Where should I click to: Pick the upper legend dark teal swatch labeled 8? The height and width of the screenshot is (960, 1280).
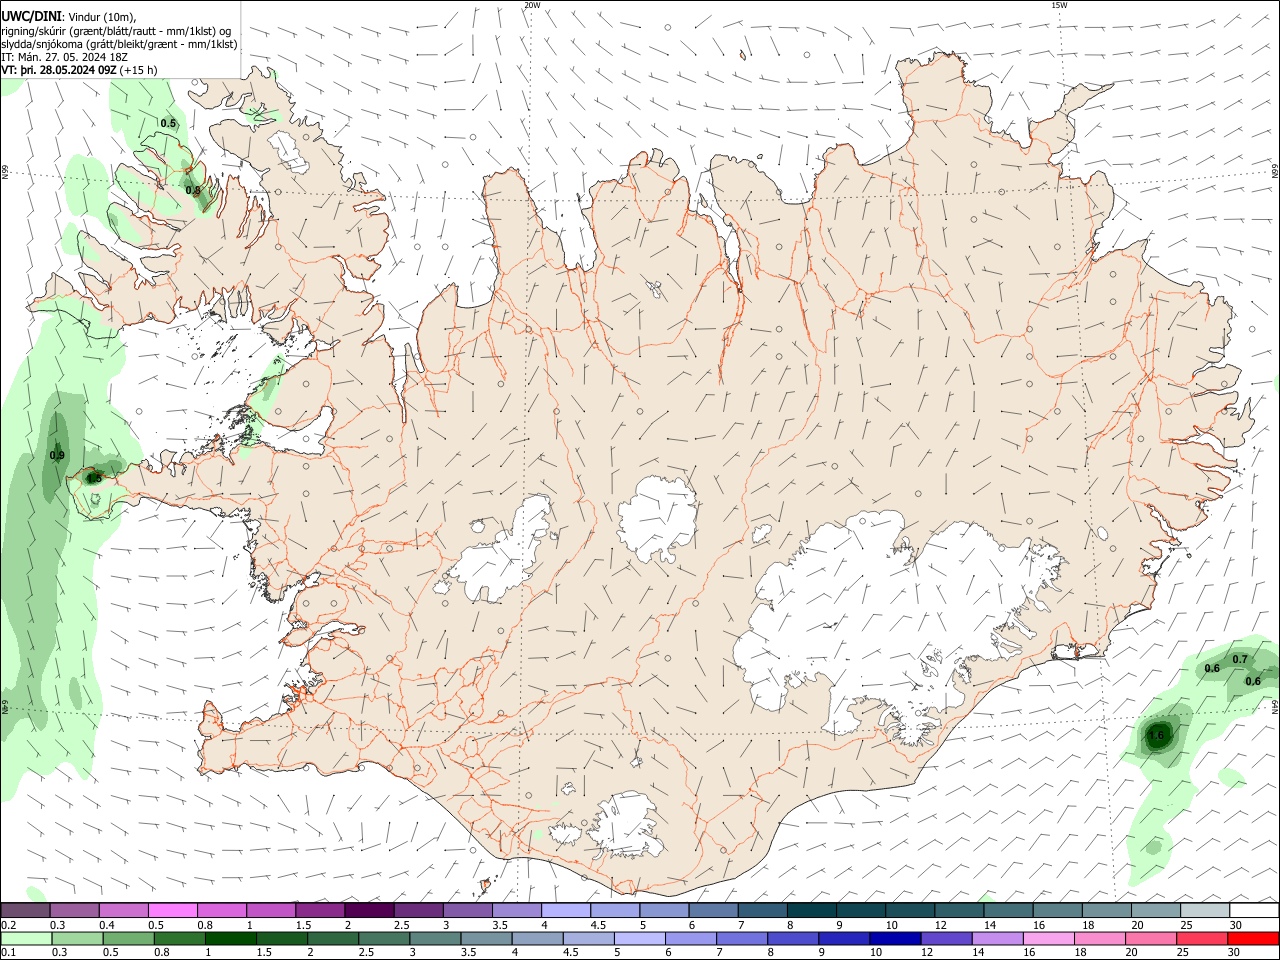[811, 911]
